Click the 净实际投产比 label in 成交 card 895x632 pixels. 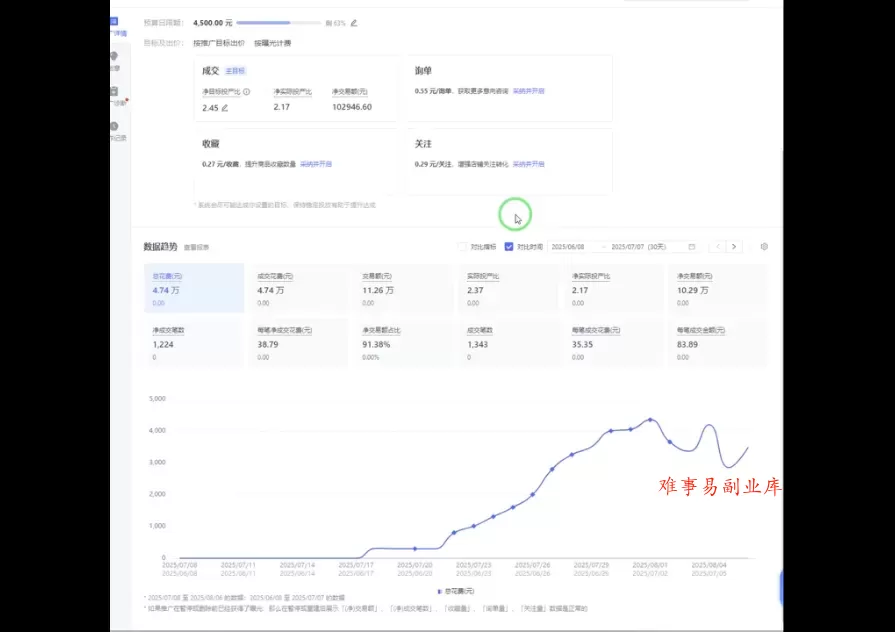click(x=293, y=92)
